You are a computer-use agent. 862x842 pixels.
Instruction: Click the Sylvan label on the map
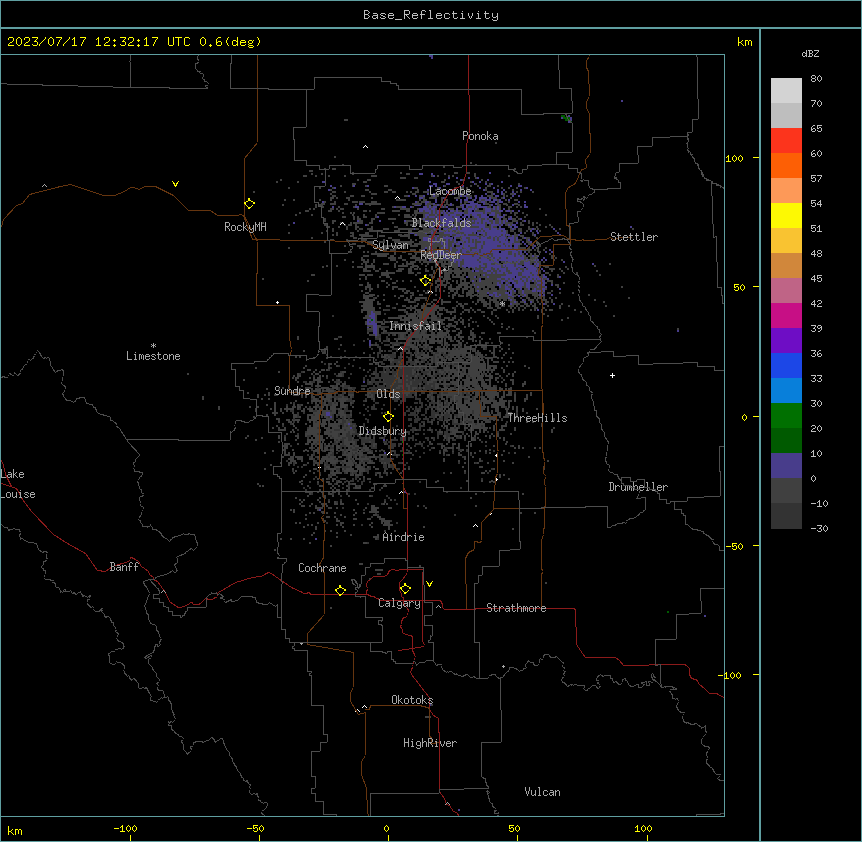click(x=390, y=245)
